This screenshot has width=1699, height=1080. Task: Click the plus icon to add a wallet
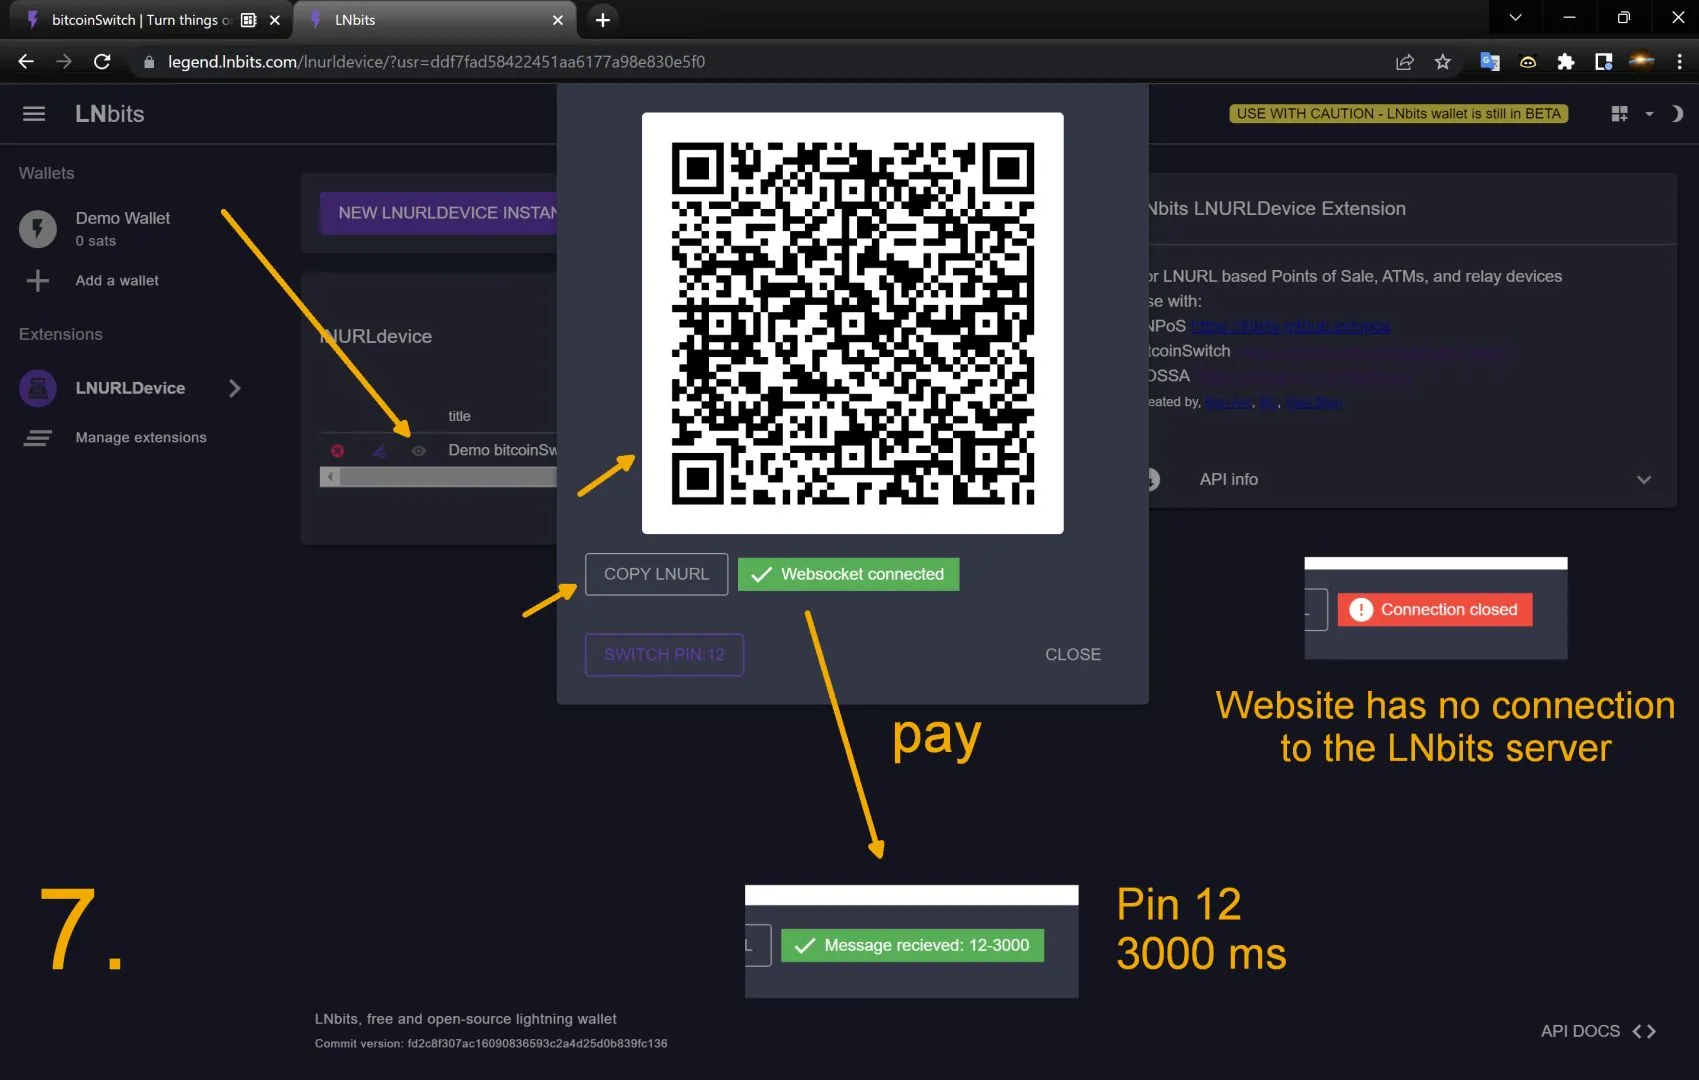point(38,281)
